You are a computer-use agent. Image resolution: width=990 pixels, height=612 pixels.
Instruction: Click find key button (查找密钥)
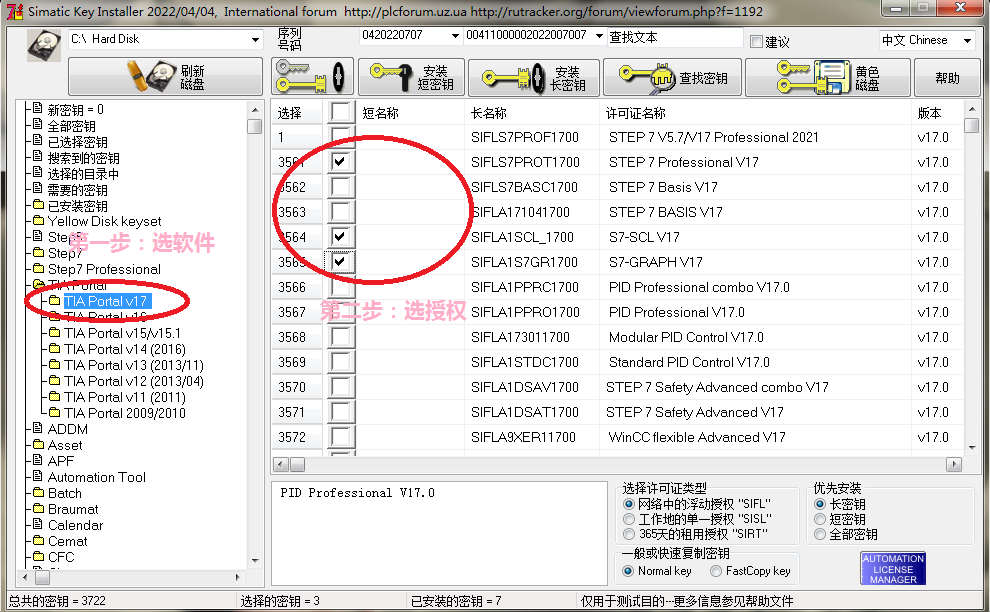[672, 77]
